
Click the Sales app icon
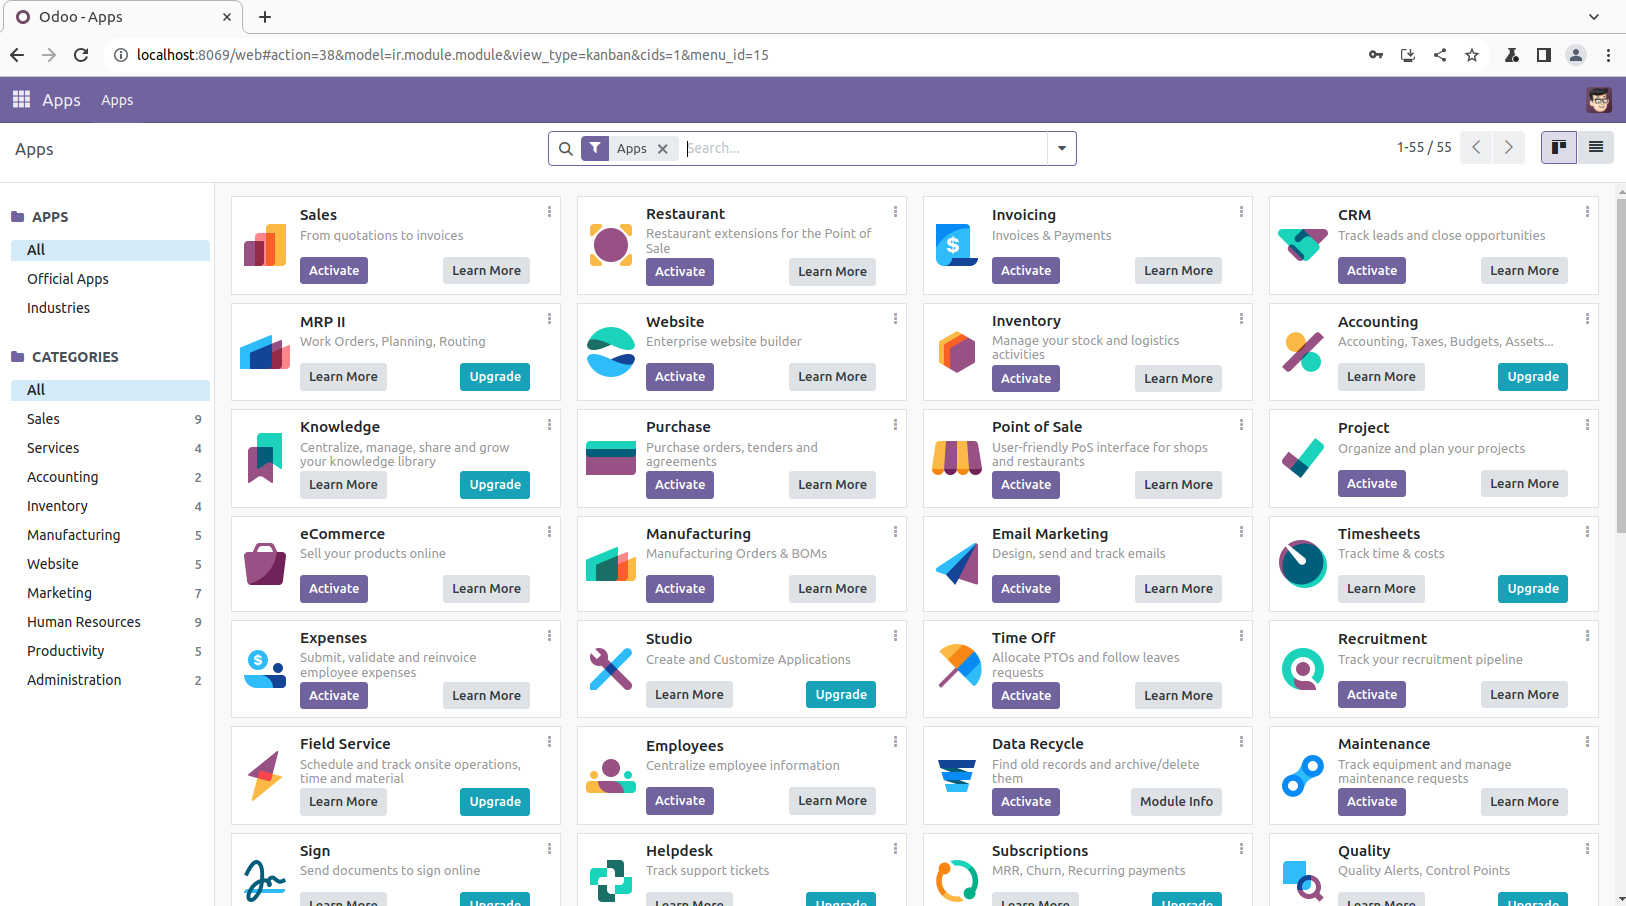click(265, 245)
